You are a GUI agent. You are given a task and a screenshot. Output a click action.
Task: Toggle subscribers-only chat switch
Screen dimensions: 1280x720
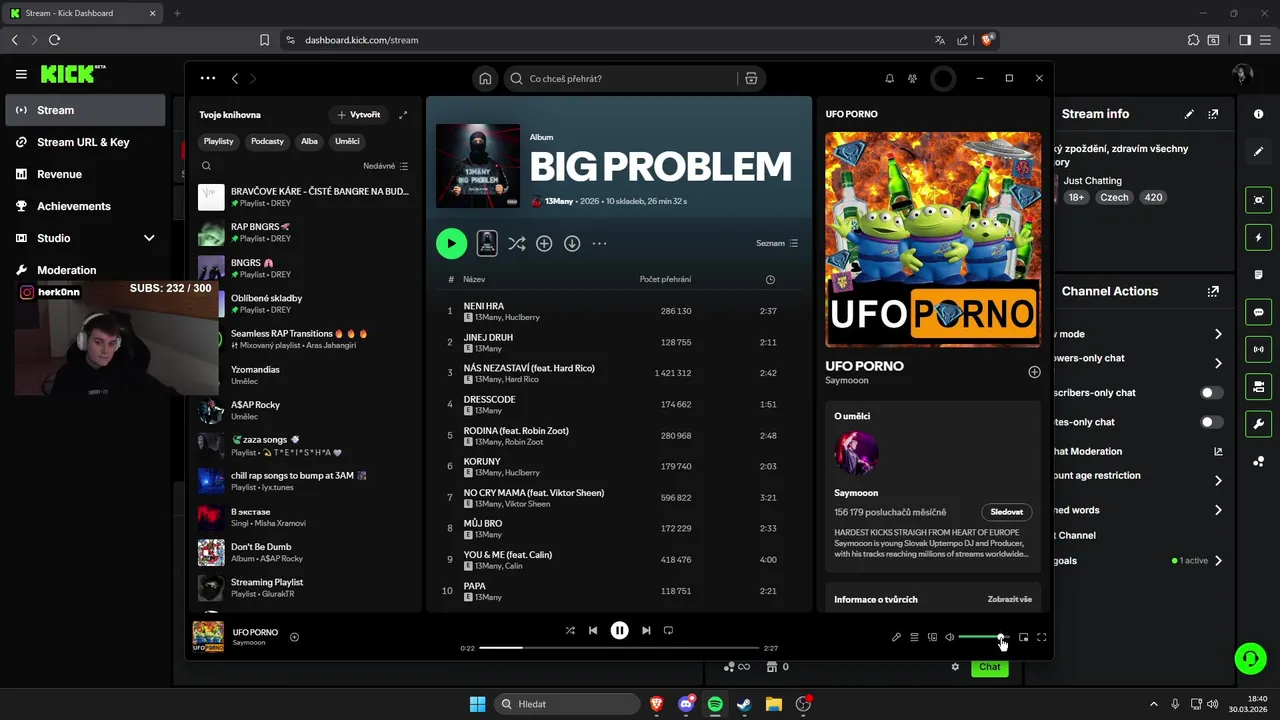(x=1212, y=393)
